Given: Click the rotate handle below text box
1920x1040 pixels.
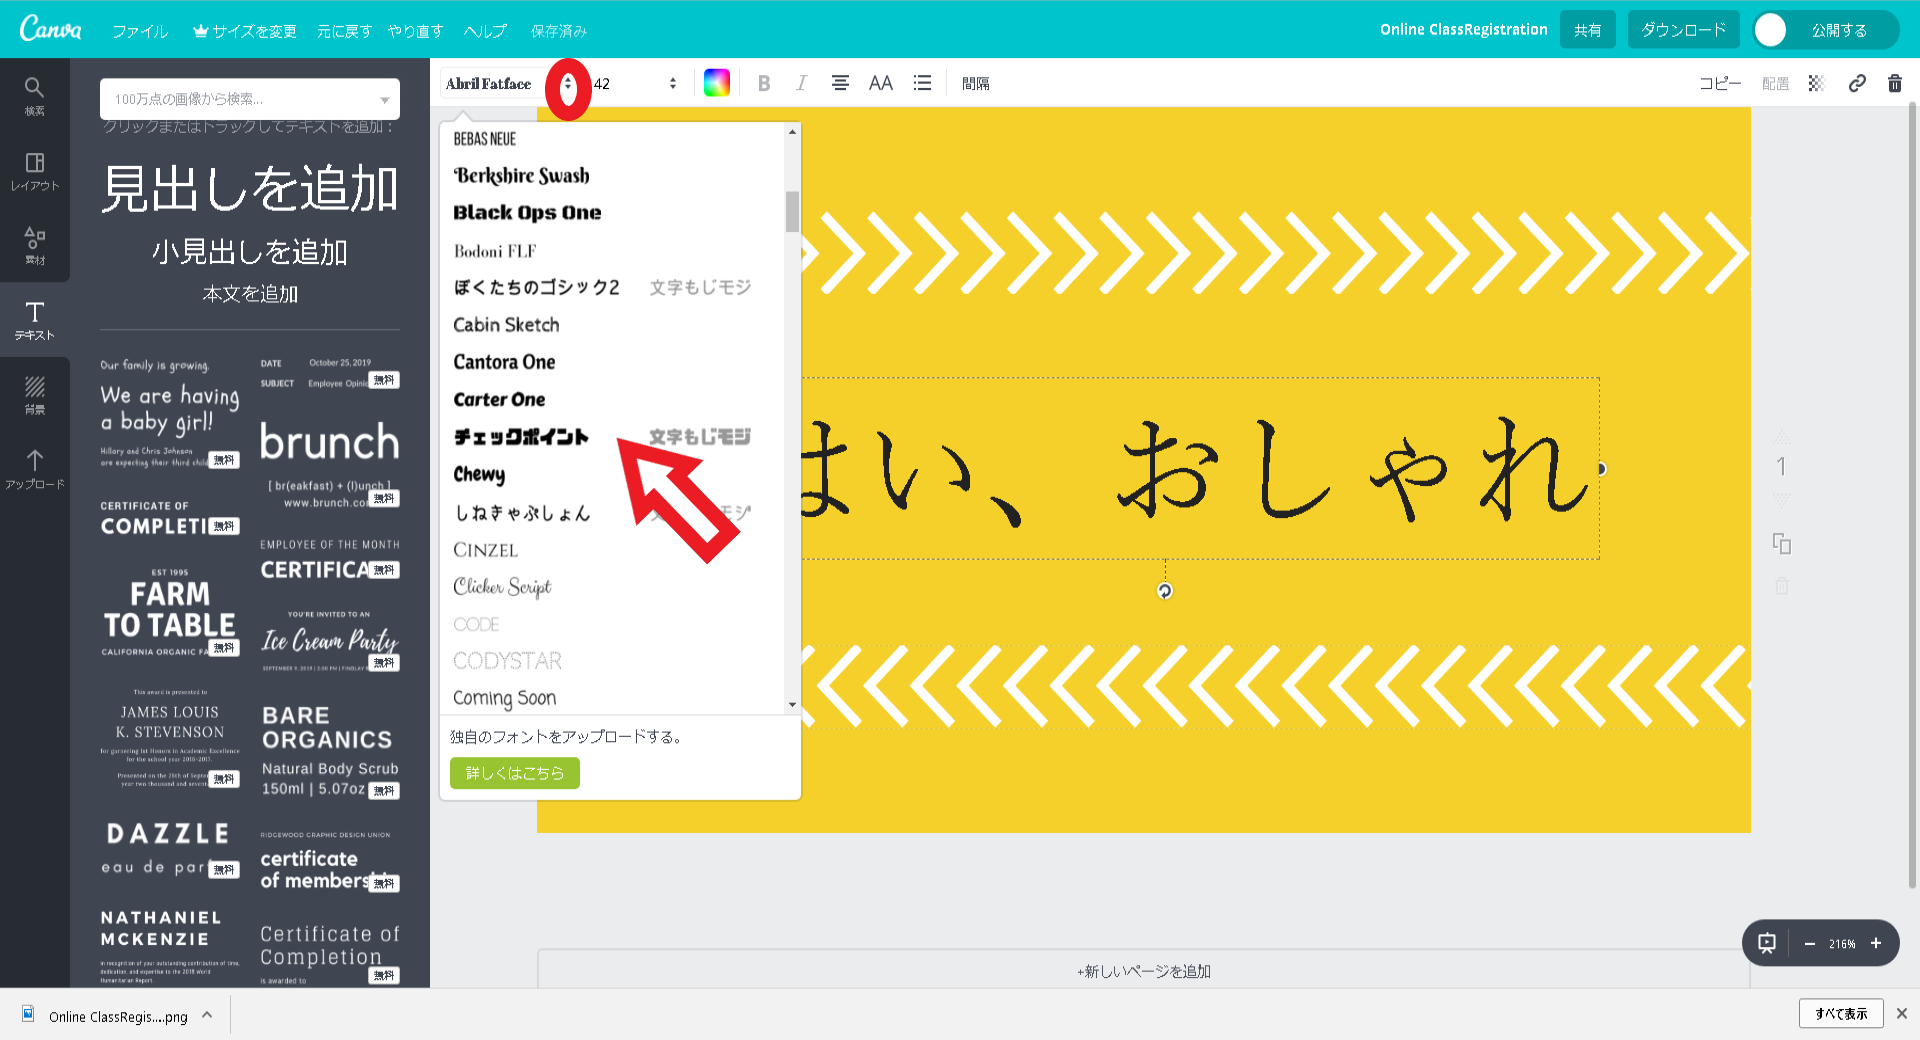Looking at the screenshot, I should (x=1164, y=591).
